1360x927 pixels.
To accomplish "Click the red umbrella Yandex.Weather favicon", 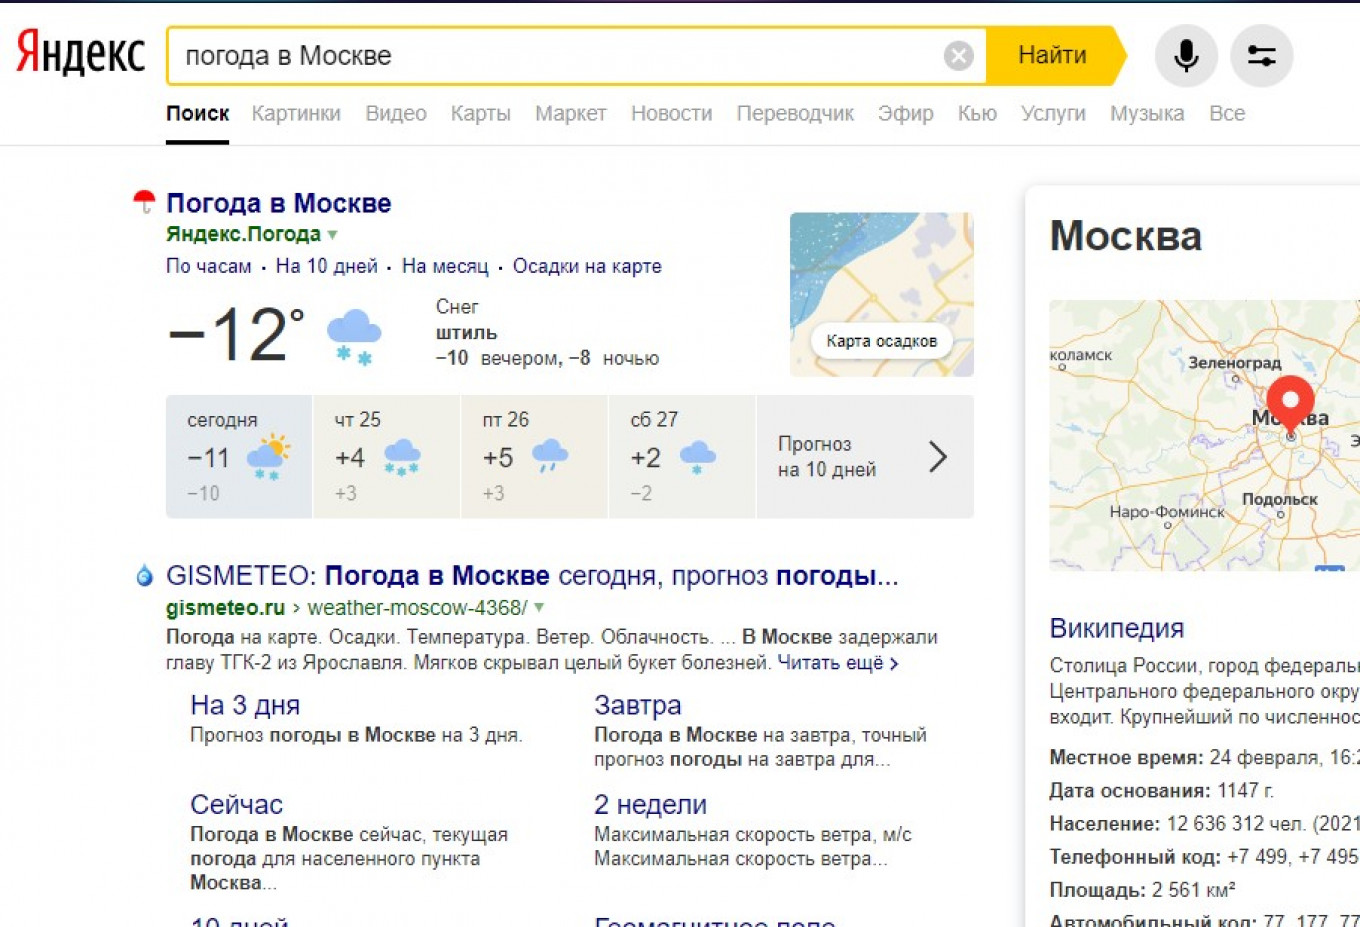I will pyautogui.click(x=145, y=202).
